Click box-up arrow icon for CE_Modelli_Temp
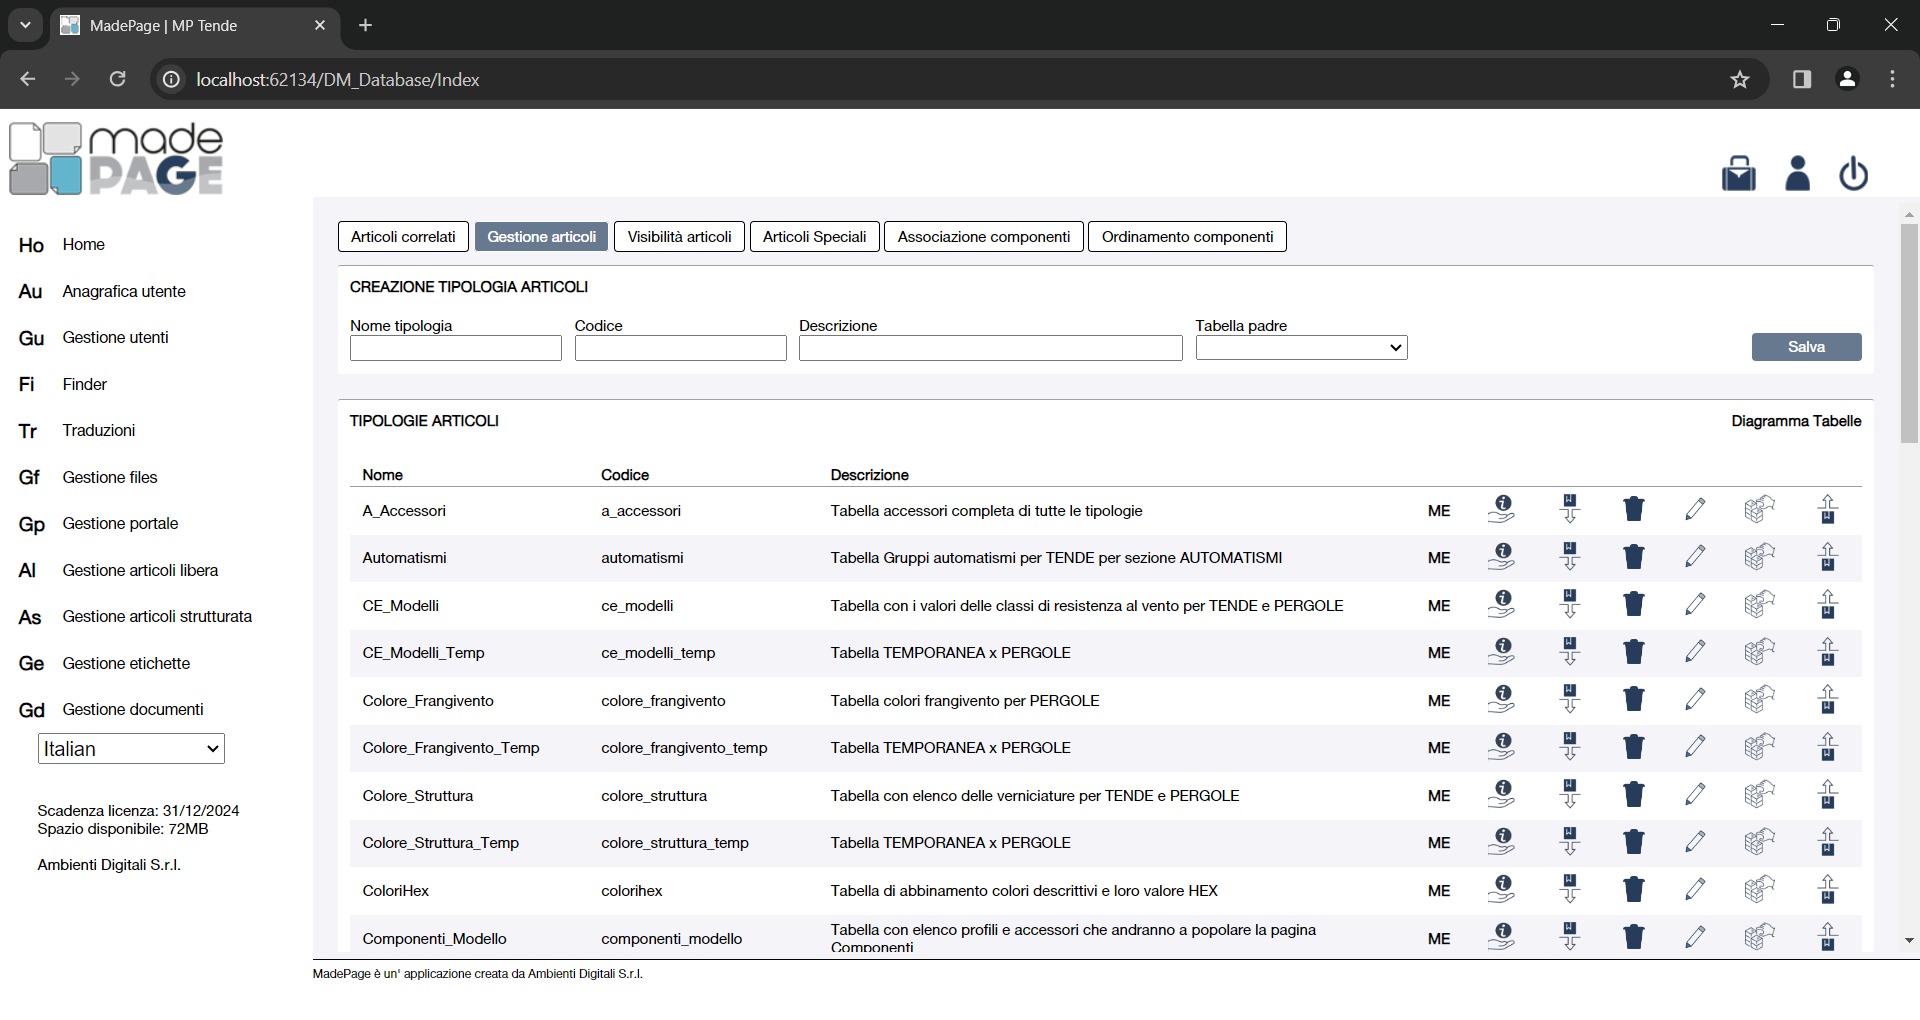The image size is (1920, 1020). (x=1828, y=652)
